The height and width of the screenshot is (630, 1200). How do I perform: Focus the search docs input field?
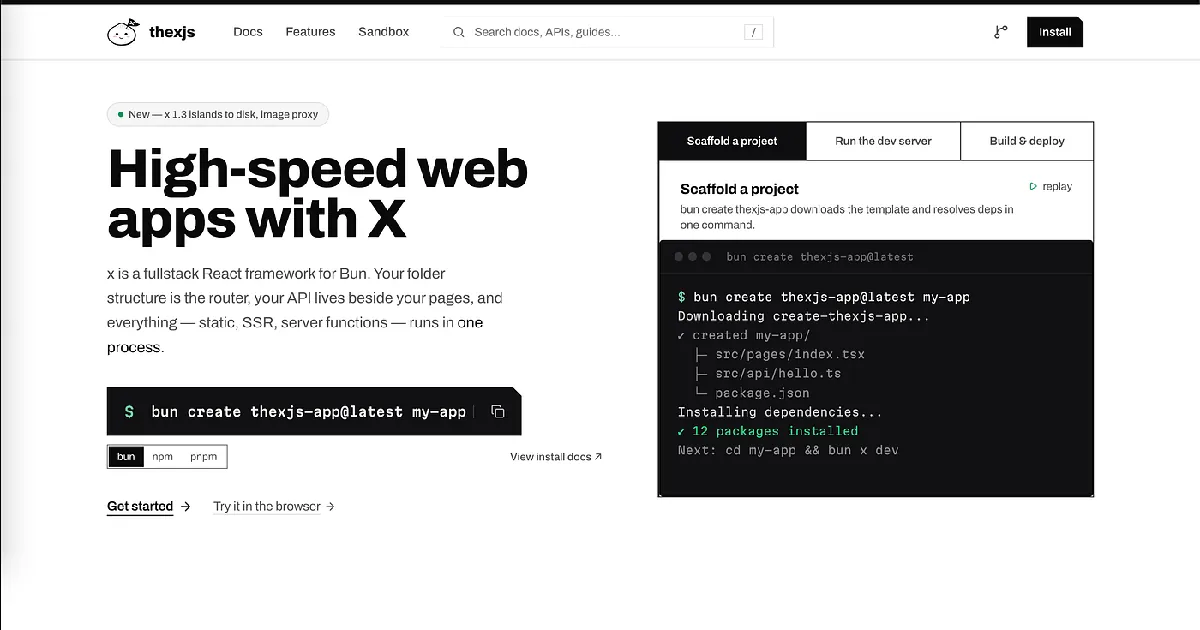[607, 32]
